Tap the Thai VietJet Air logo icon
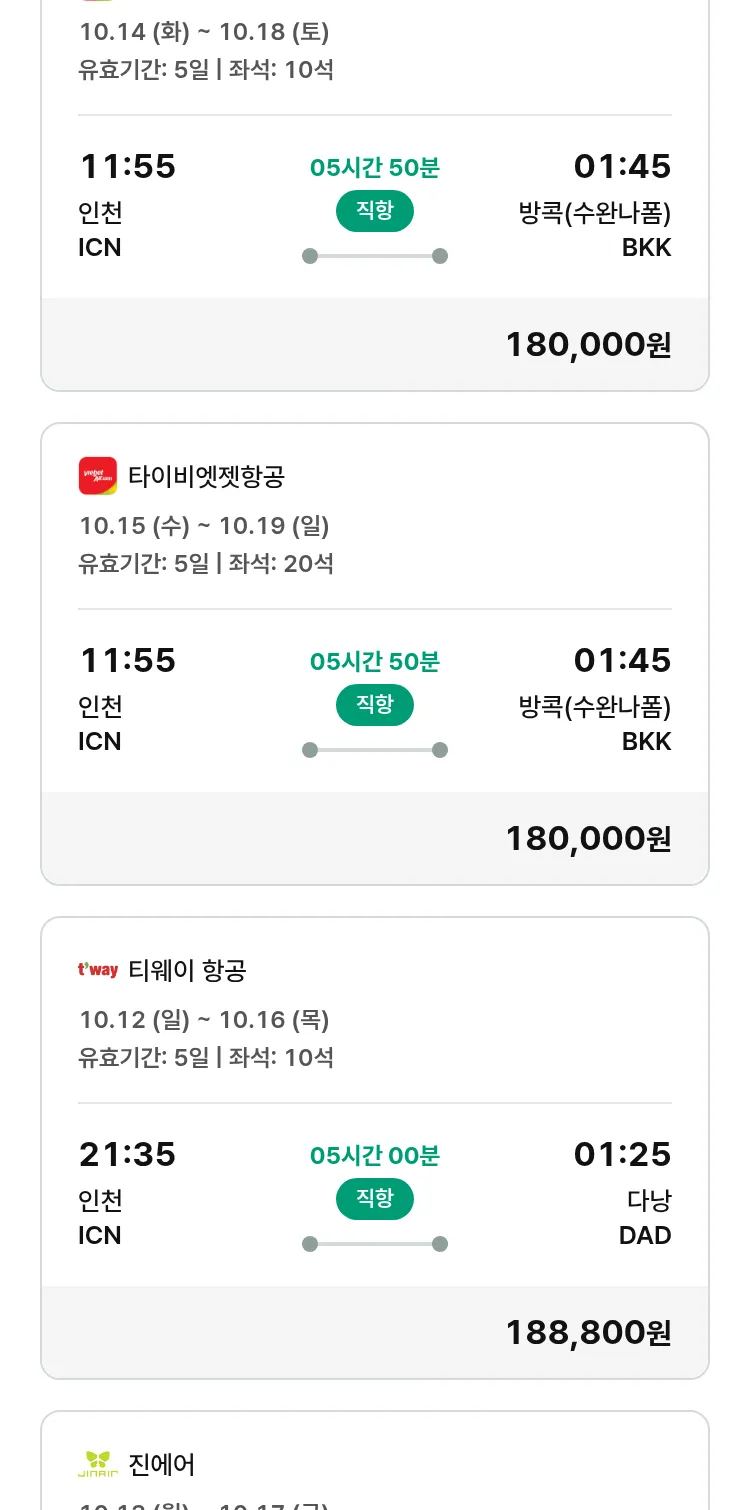 (x=97, y=476)
